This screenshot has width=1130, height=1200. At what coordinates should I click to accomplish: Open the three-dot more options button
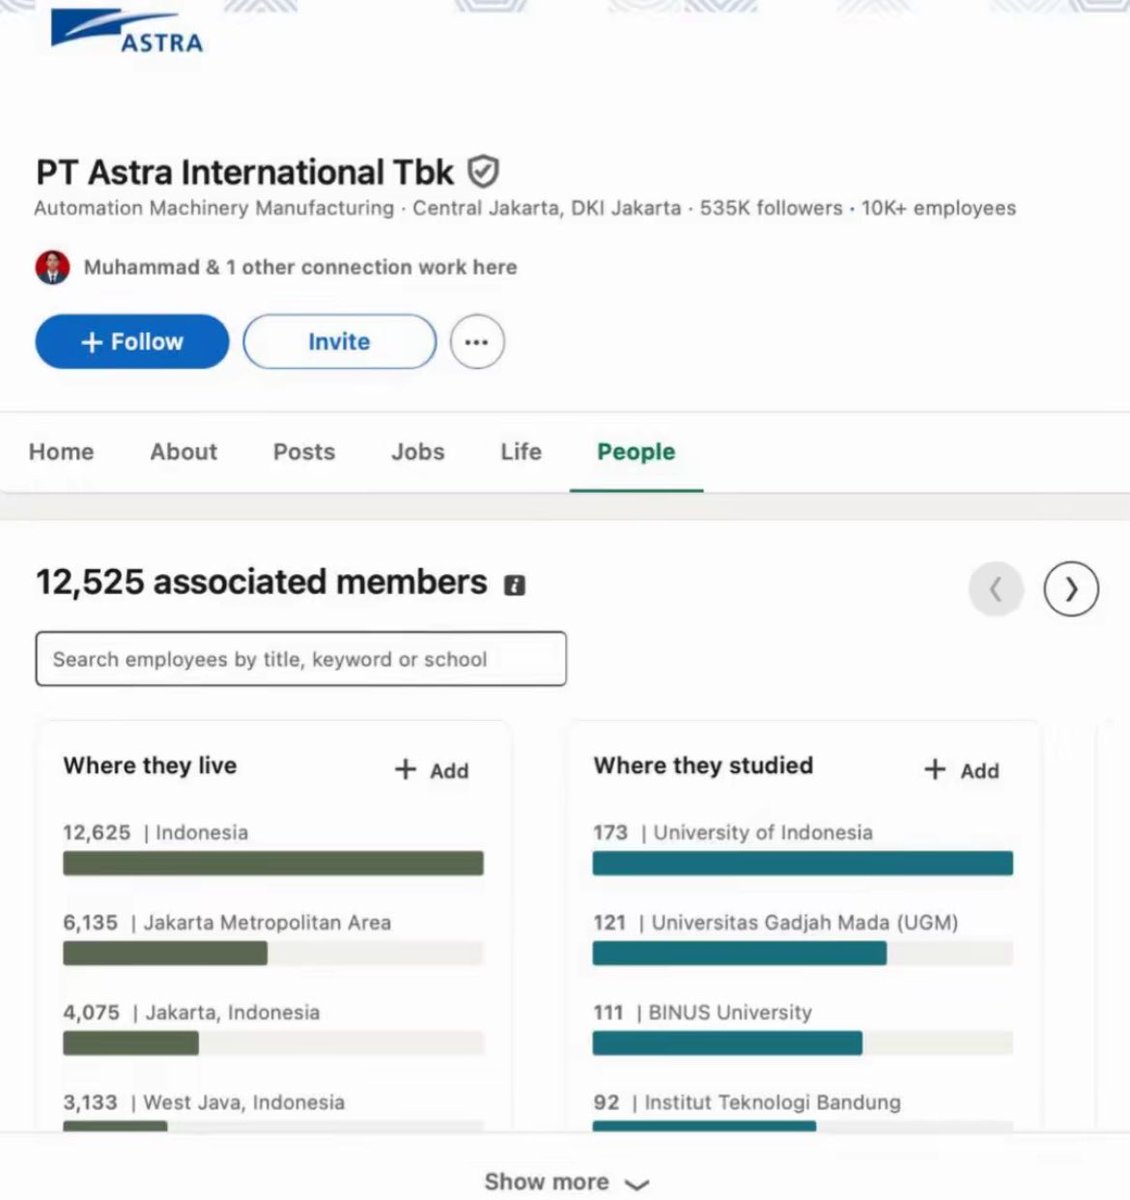coord(477,342)
